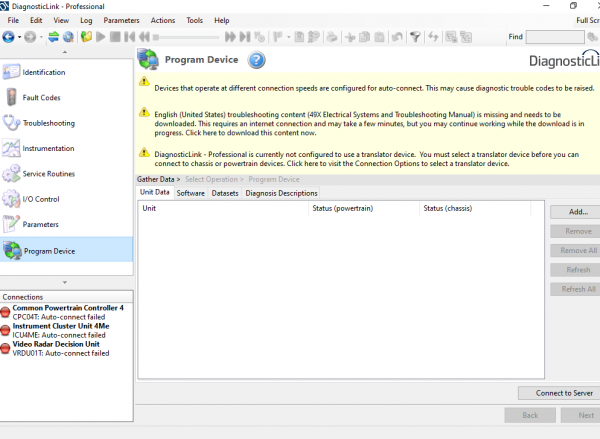Click the binoculars search icon next to Find
Image resolution: width=600 pixels, height=439 pixels.
[x=592, y=37]
